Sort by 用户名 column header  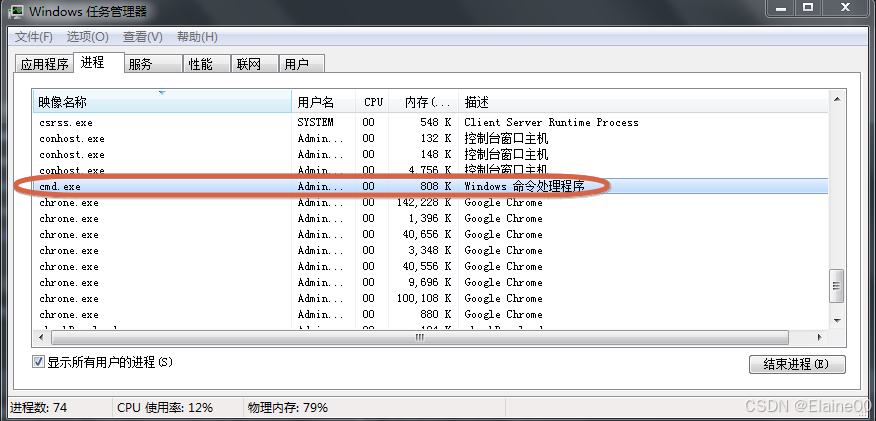tap(323, 102)
